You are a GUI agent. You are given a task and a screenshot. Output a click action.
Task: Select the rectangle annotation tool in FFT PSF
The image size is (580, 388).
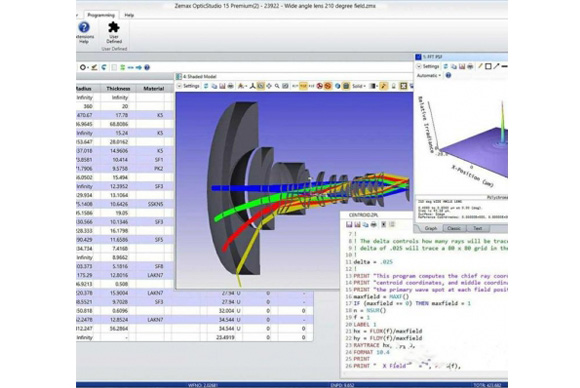point(488,66)
